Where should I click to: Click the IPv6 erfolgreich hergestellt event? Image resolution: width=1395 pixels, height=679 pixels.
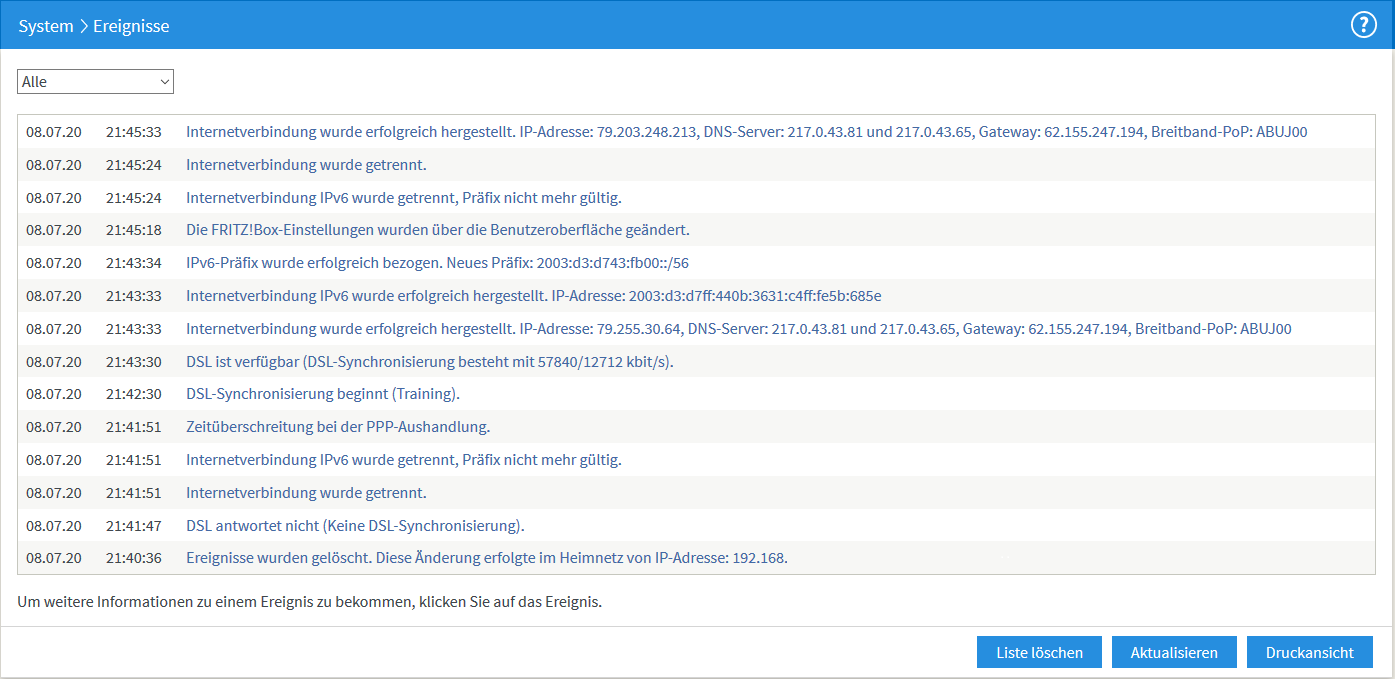(x=533, y=296)
